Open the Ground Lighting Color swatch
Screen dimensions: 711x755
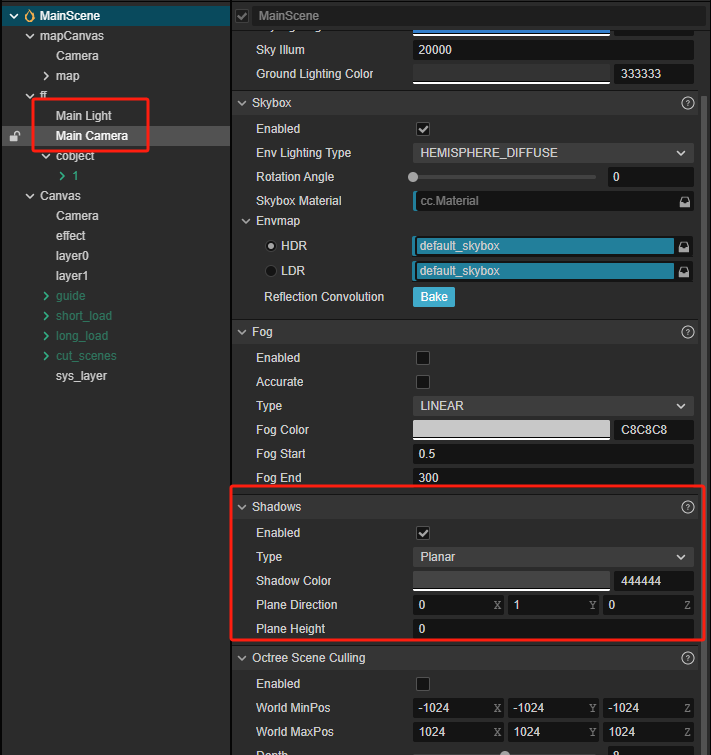[x=511, y=74]
